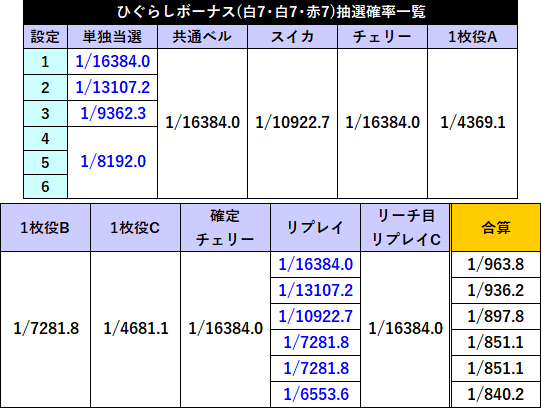Click the black title bar ひぐらしボーナス
This screenshot has height=408, width=541.
tap(271, 12)
